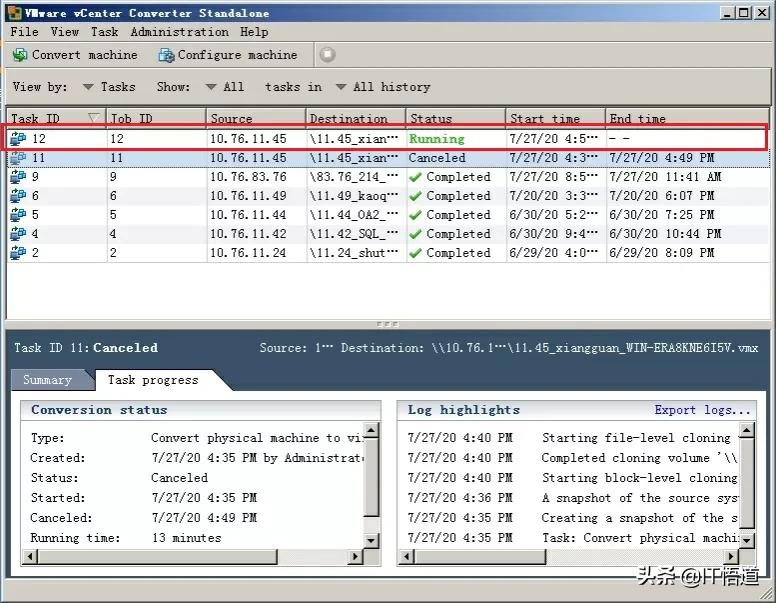Click the Source column header
The image size is (776, 603).
pyautogui.click(x=256, y=118)
